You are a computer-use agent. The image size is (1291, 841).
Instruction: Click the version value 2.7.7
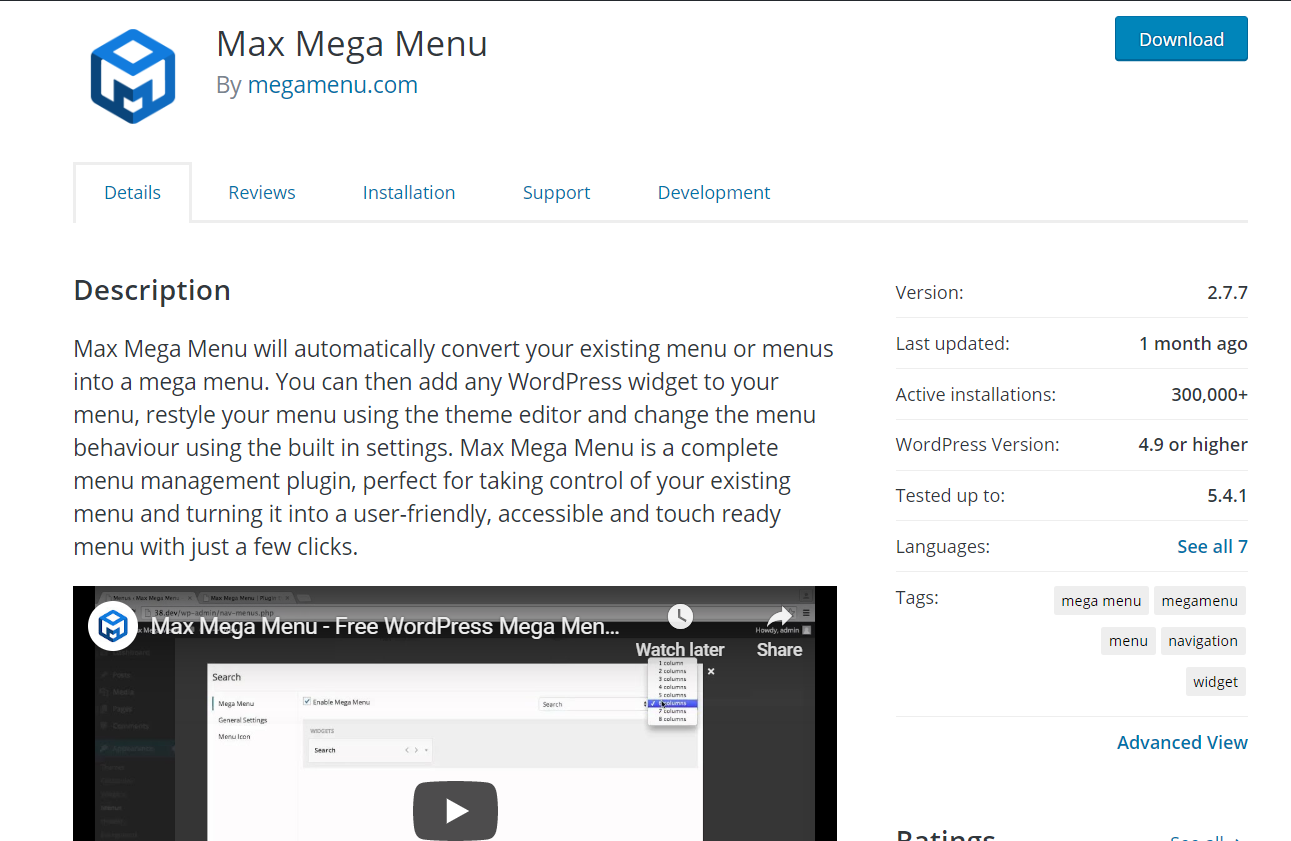tap(1227, 293)
